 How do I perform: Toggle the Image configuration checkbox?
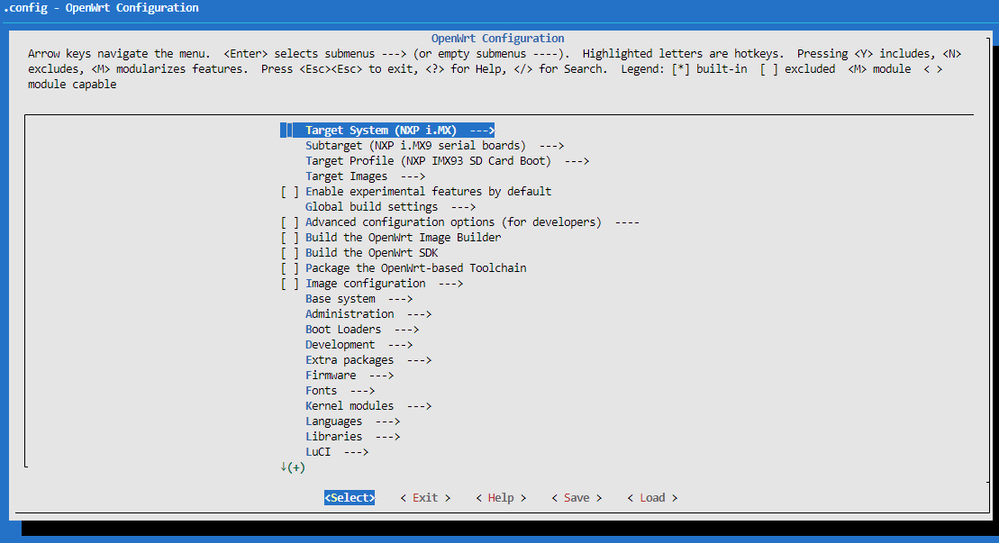289,283
